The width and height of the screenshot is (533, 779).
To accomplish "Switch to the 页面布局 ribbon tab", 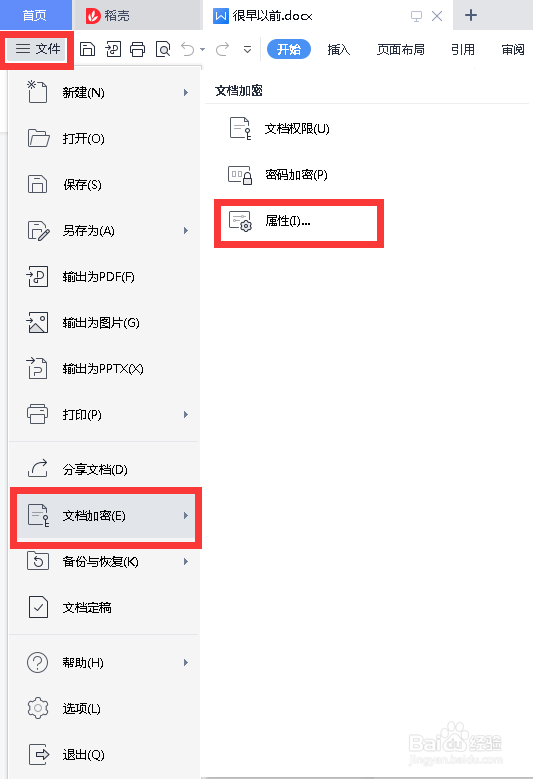I will (401, 49).
